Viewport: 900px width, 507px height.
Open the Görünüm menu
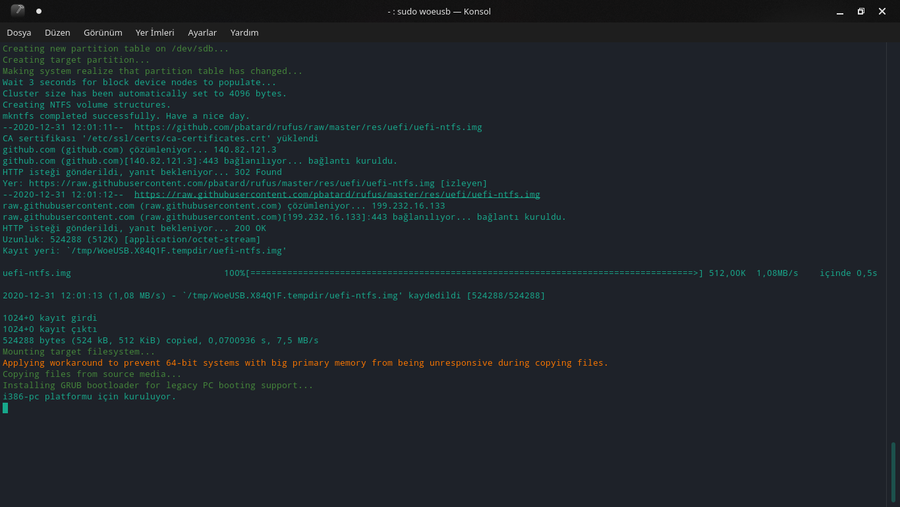pos(103,32)
